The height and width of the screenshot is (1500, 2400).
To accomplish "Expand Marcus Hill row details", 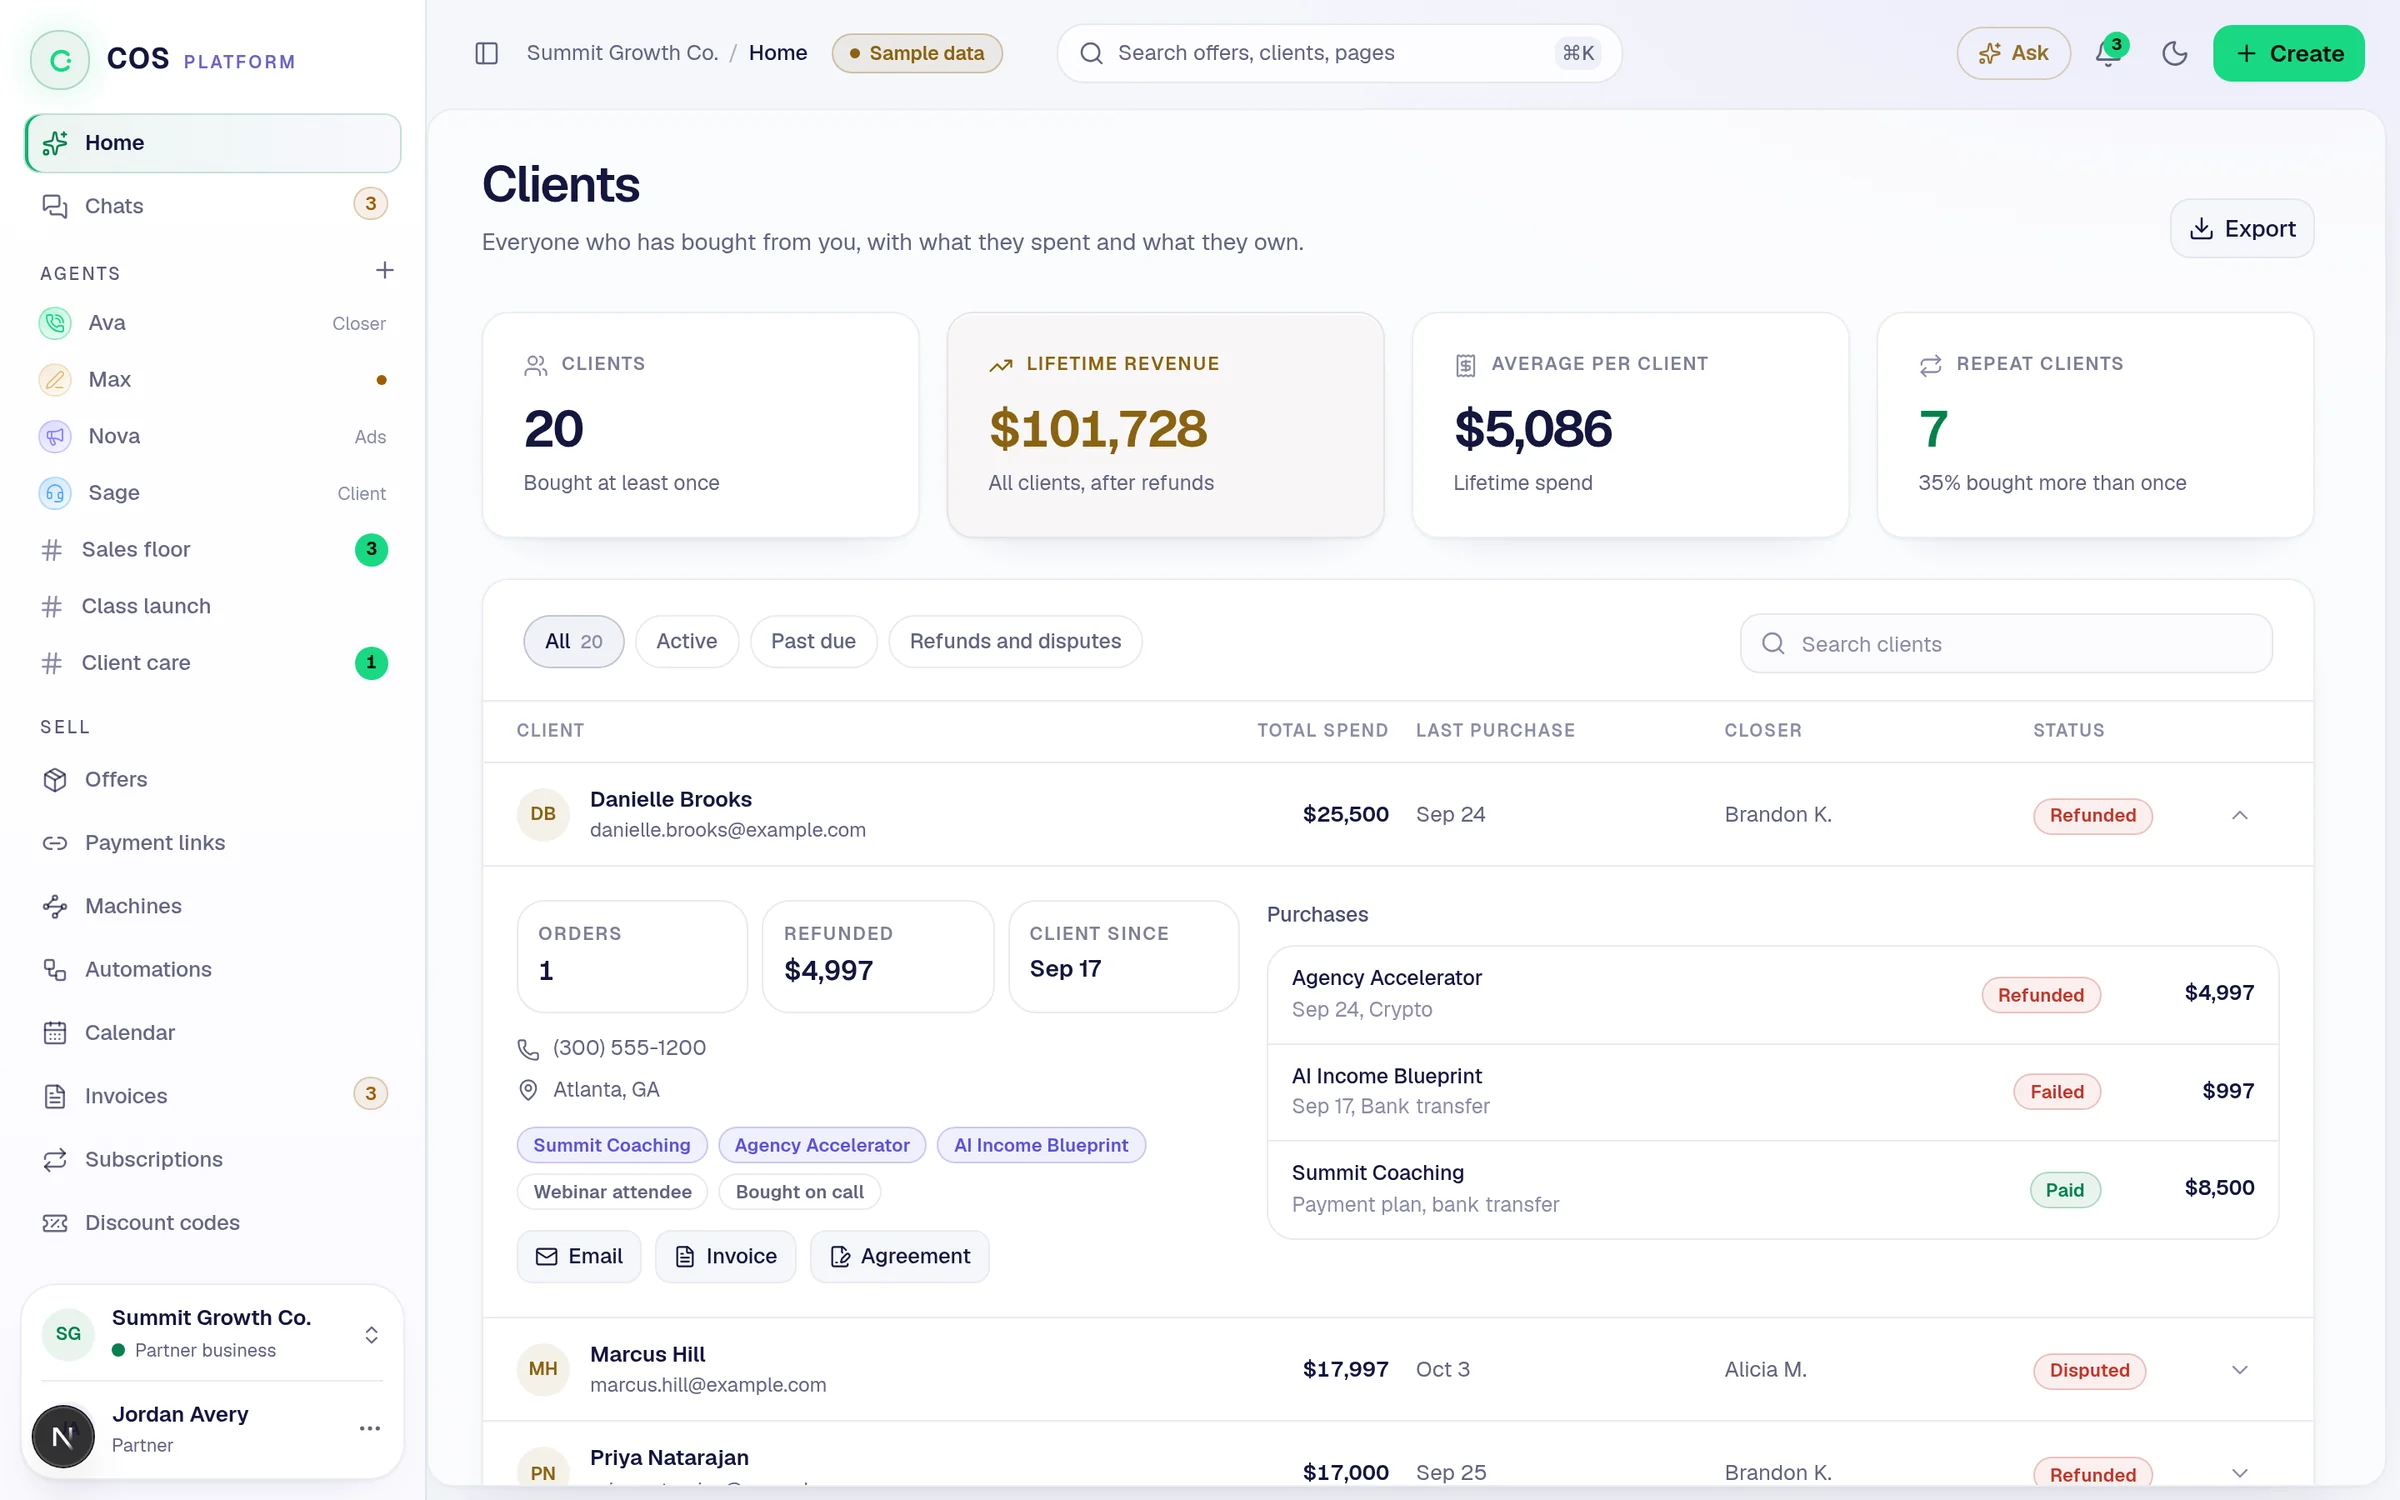I will pos(2240,1370).
